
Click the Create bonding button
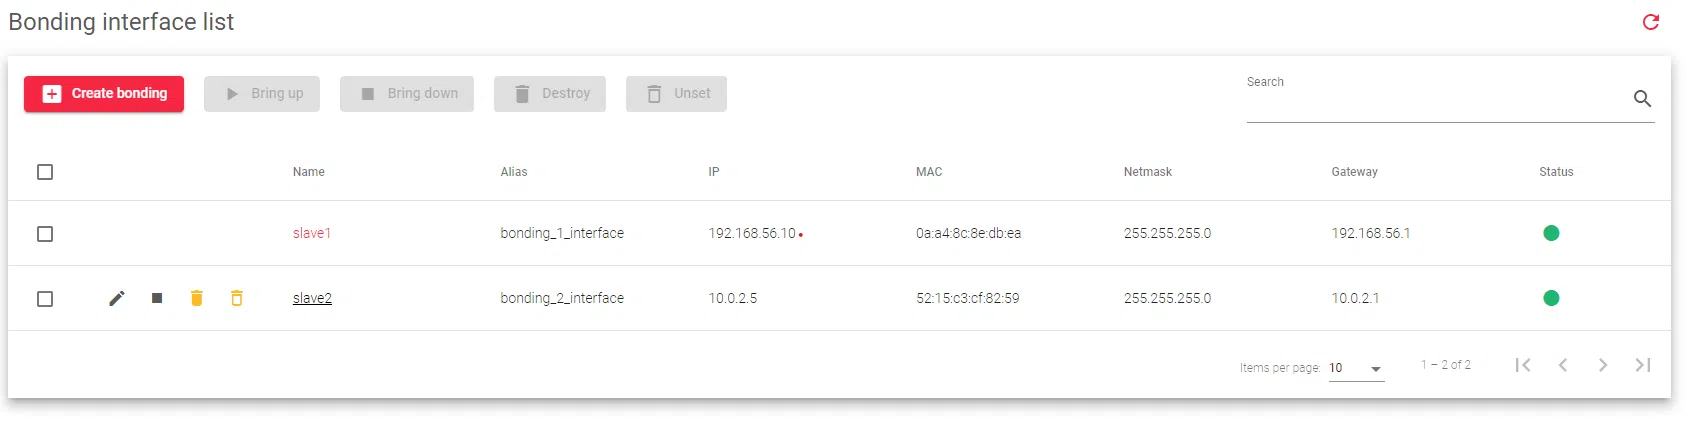pos(104,94)
